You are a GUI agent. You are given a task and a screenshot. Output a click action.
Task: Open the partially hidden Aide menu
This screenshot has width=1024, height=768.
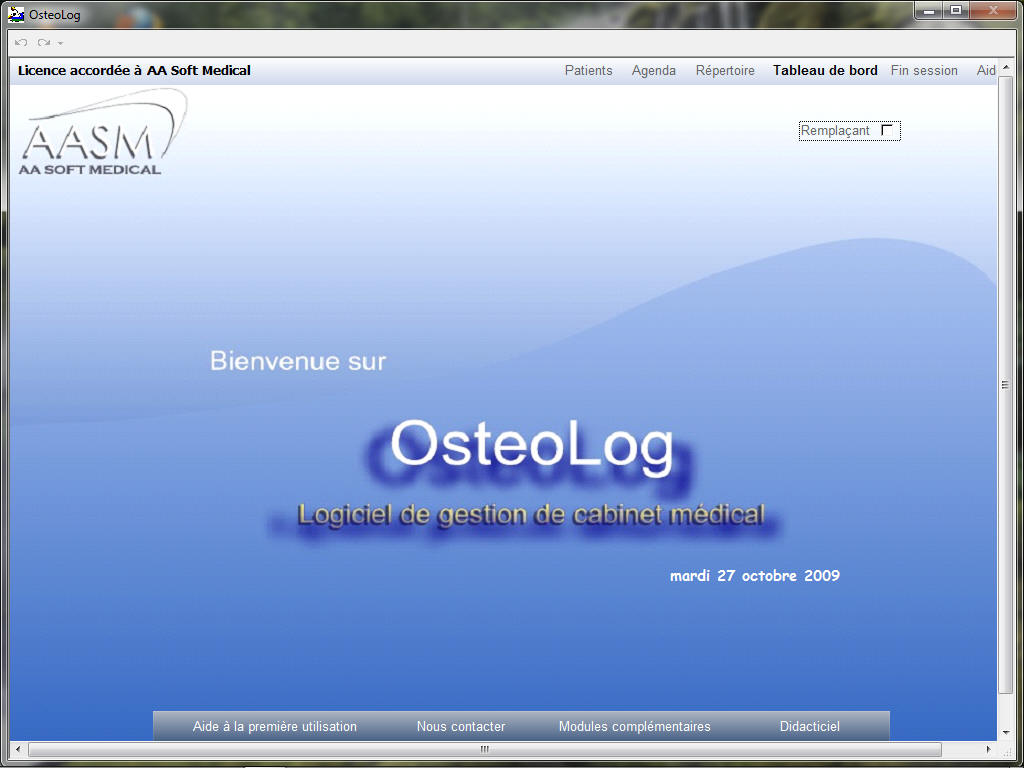[986, 71]
